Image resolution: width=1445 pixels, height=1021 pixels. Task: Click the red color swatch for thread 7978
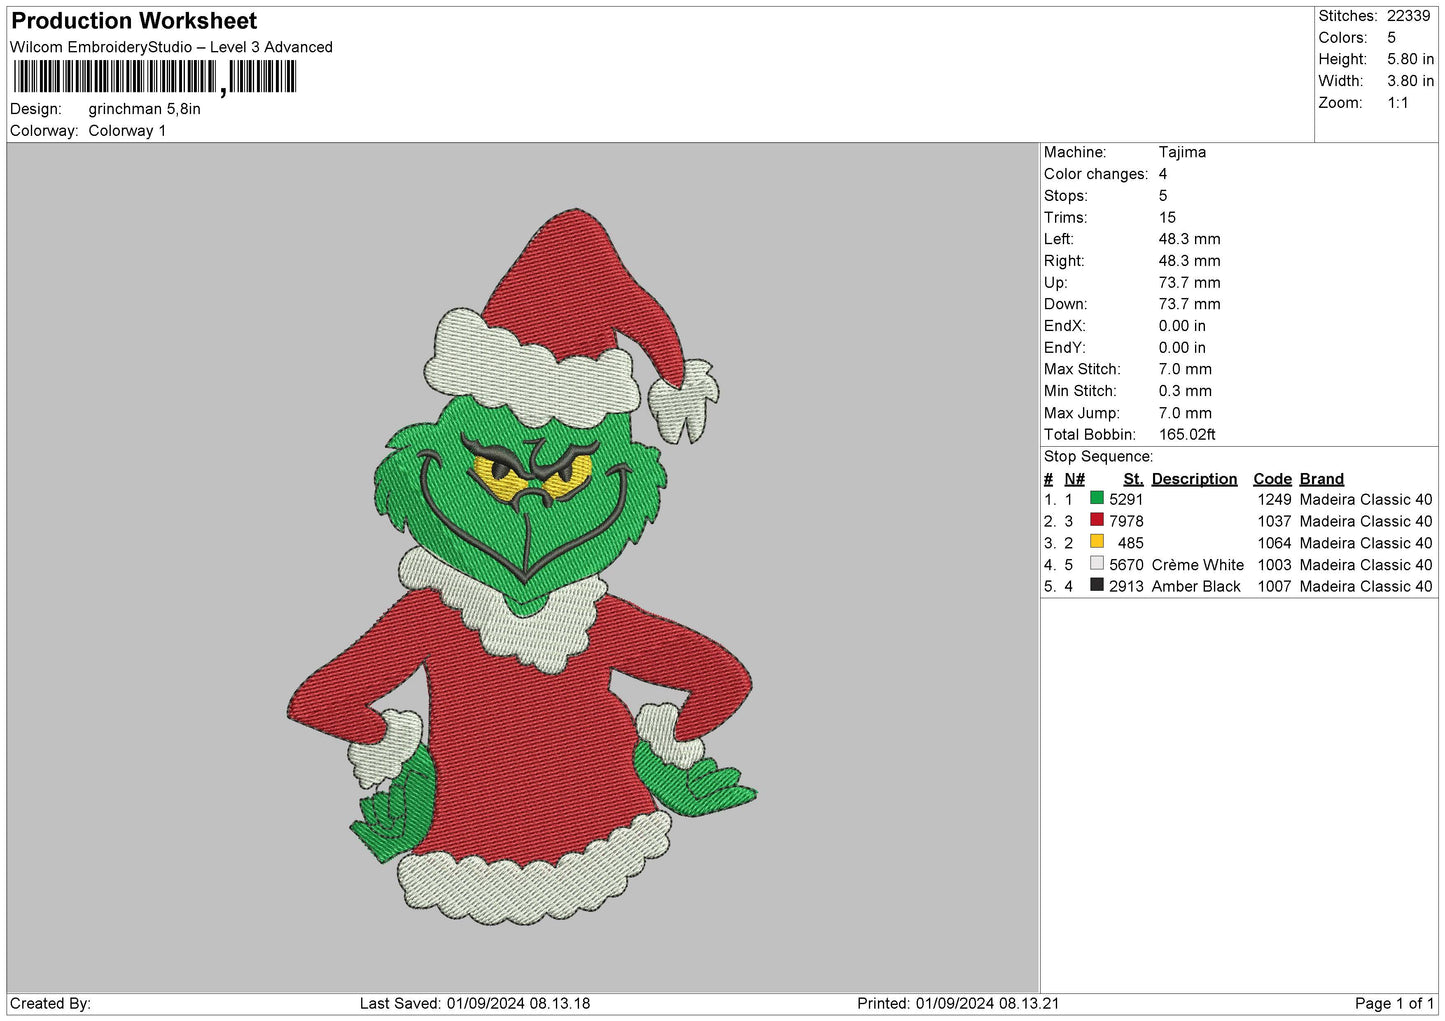(x=1097, y=520)
